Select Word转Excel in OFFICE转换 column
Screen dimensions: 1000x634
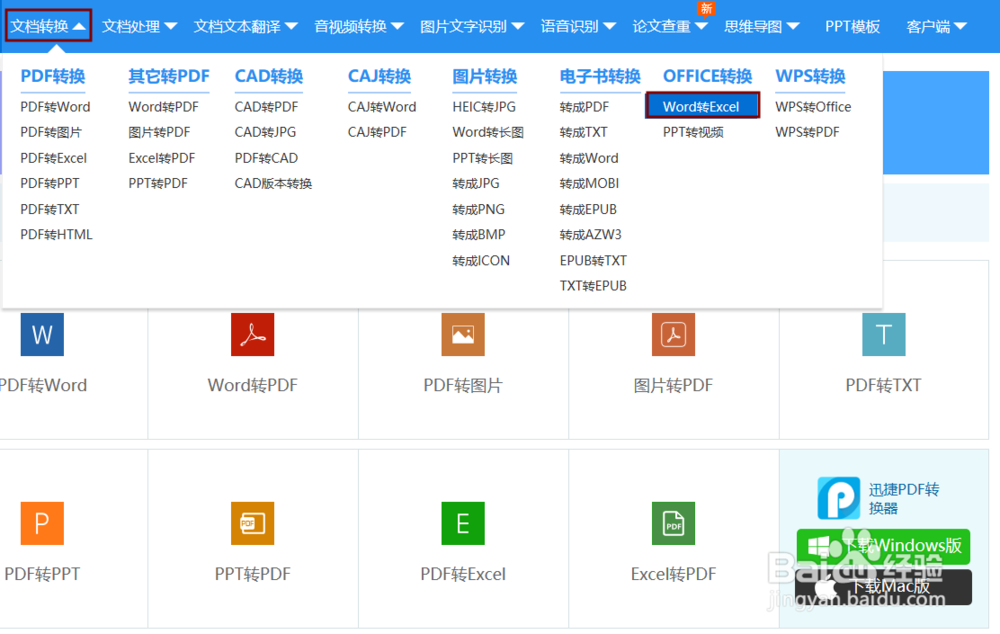click(702, 106)
